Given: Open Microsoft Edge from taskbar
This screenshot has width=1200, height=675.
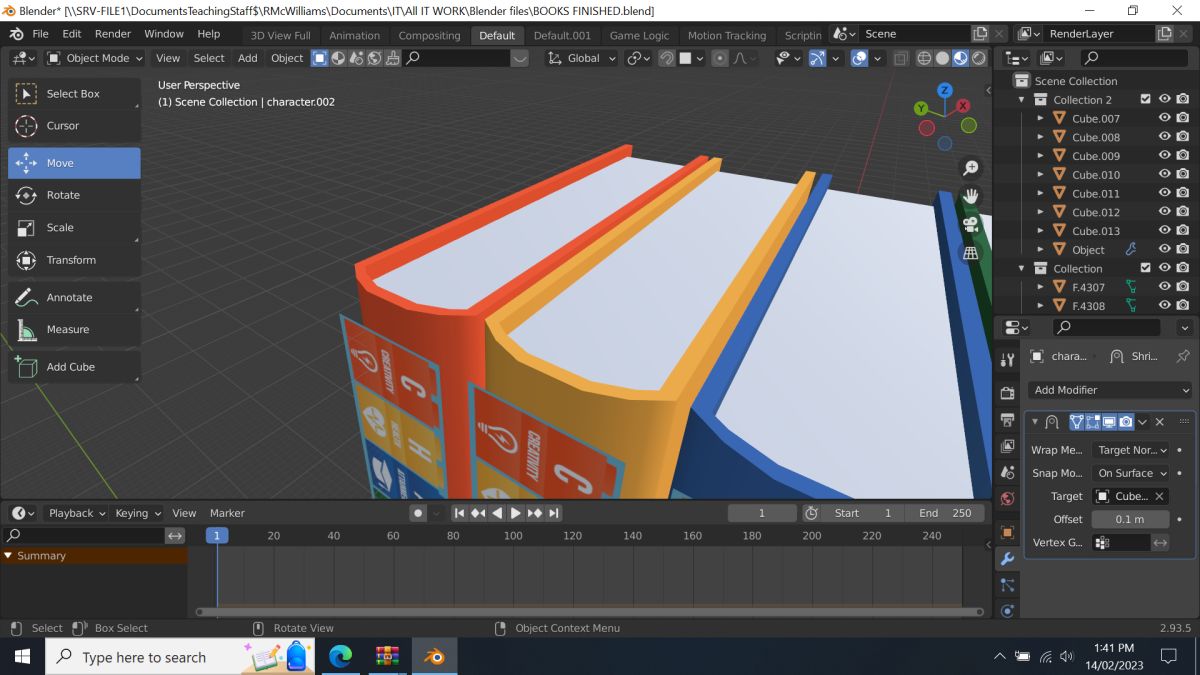Looking at the screenshot, I should (341, 657).
